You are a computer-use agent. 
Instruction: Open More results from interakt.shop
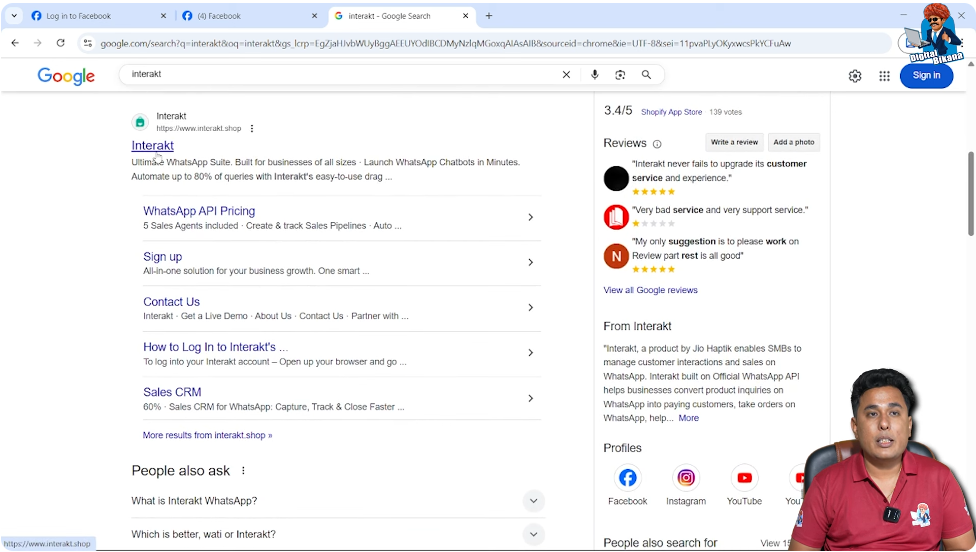[x=207, y=435]
